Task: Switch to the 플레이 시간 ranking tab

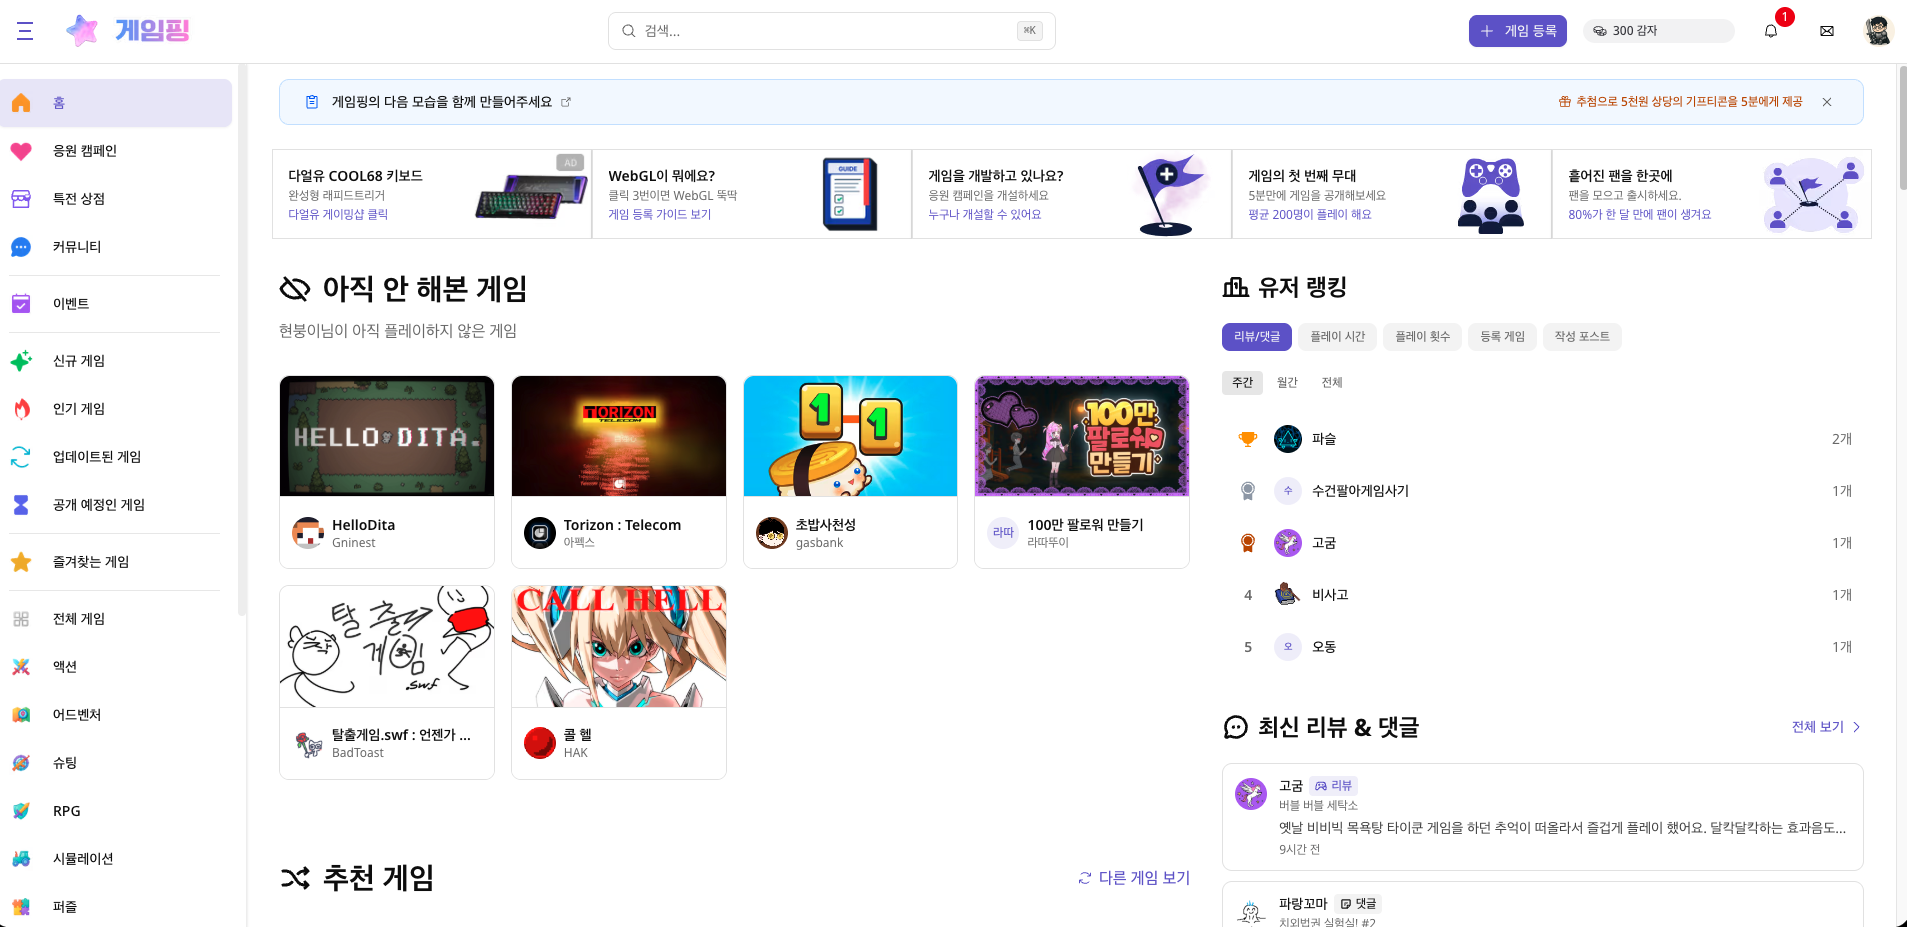Action: (x=1337, y=337)
